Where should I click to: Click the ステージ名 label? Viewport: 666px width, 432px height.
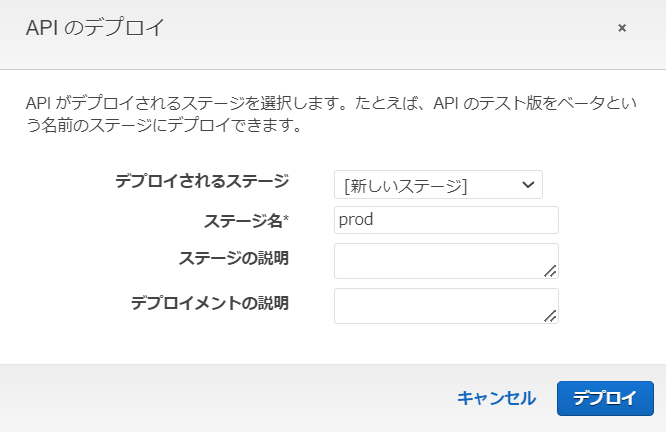coord(244,219)
